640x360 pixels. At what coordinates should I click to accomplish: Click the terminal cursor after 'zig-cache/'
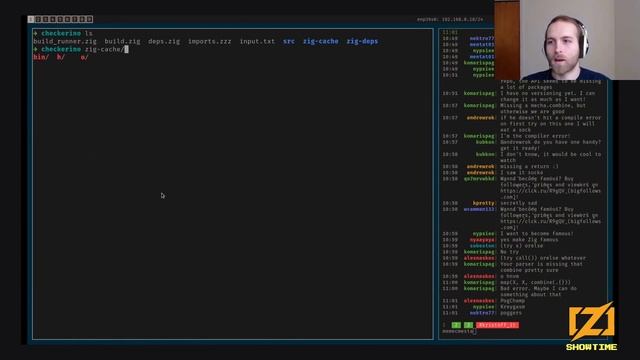coord(127,49)
